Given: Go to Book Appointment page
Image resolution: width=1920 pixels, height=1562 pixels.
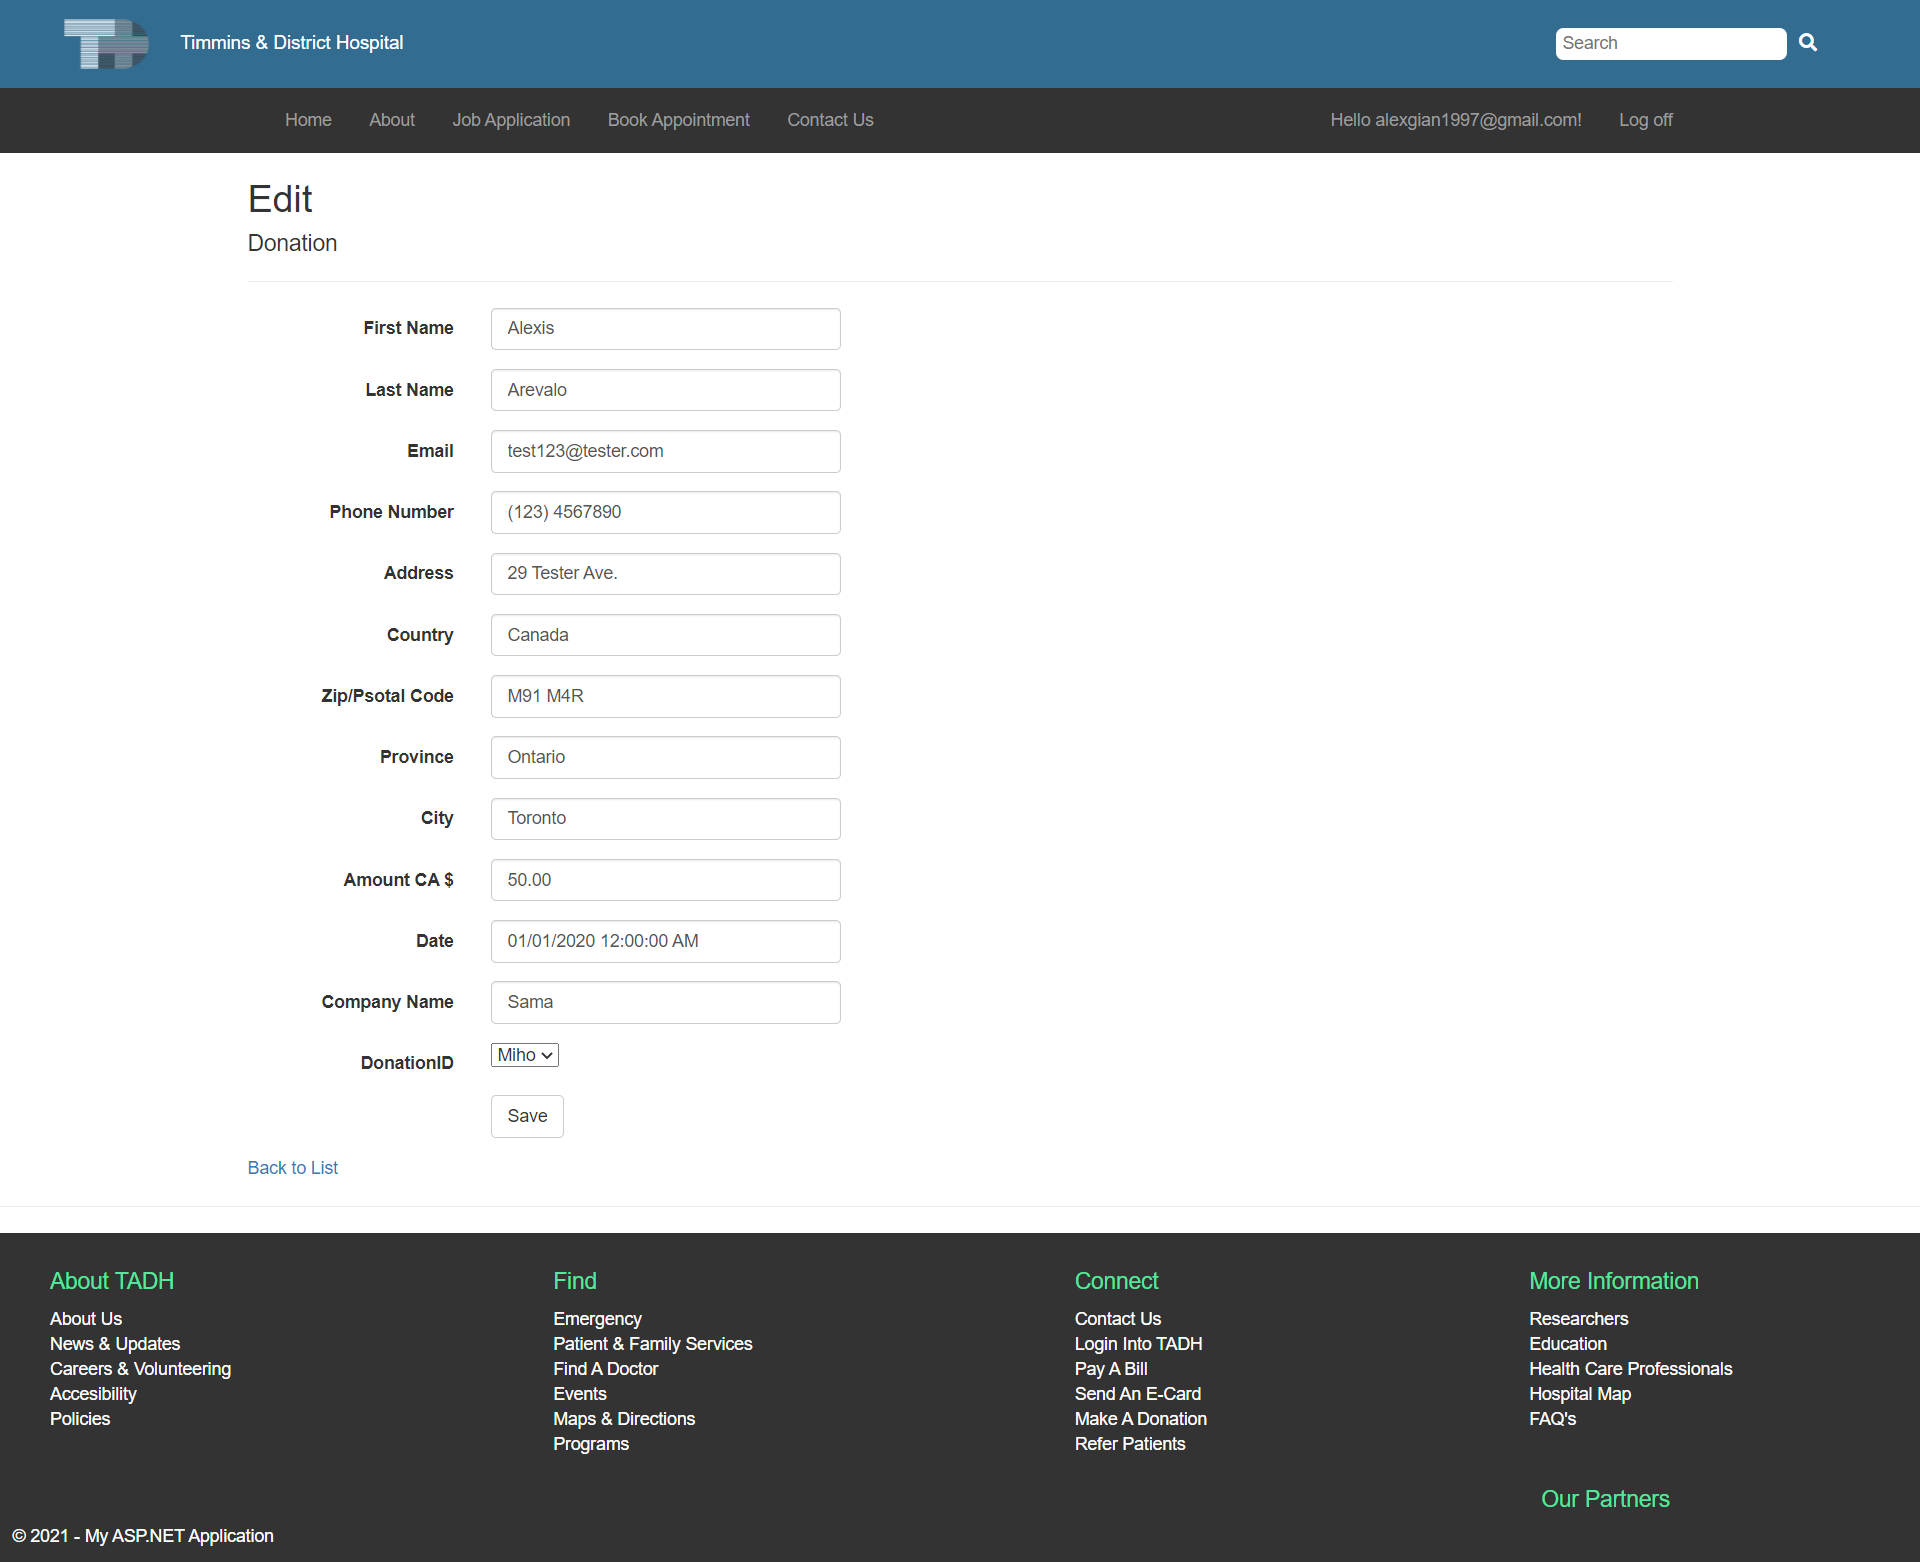Looking at the screenshot, I should 678,120.
